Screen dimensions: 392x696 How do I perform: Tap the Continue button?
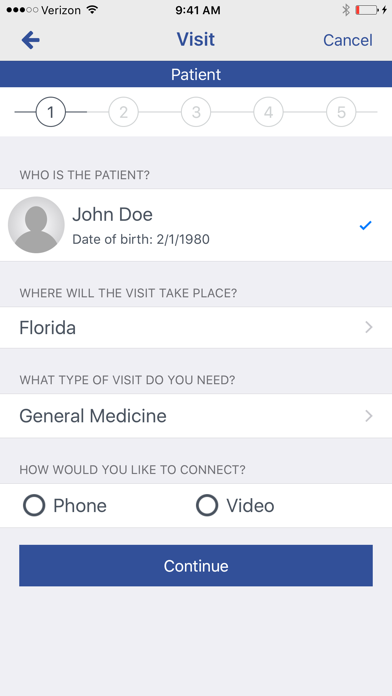click(x=196, y=566)
